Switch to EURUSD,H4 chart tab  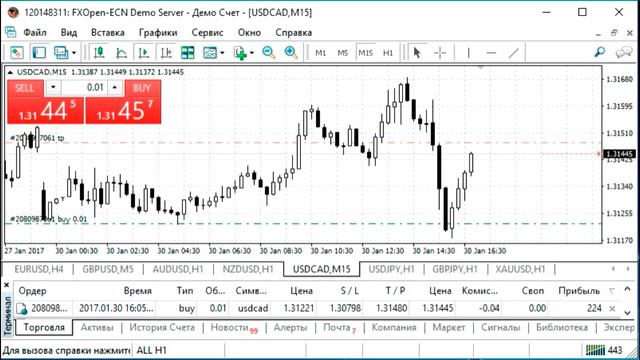(39, 269)
